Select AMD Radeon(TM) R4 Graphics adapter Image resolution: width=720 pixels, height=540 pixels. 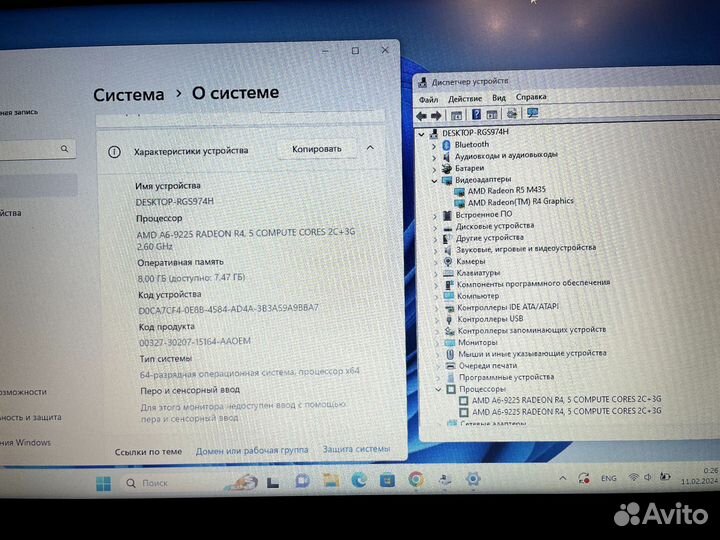[520, 202]
